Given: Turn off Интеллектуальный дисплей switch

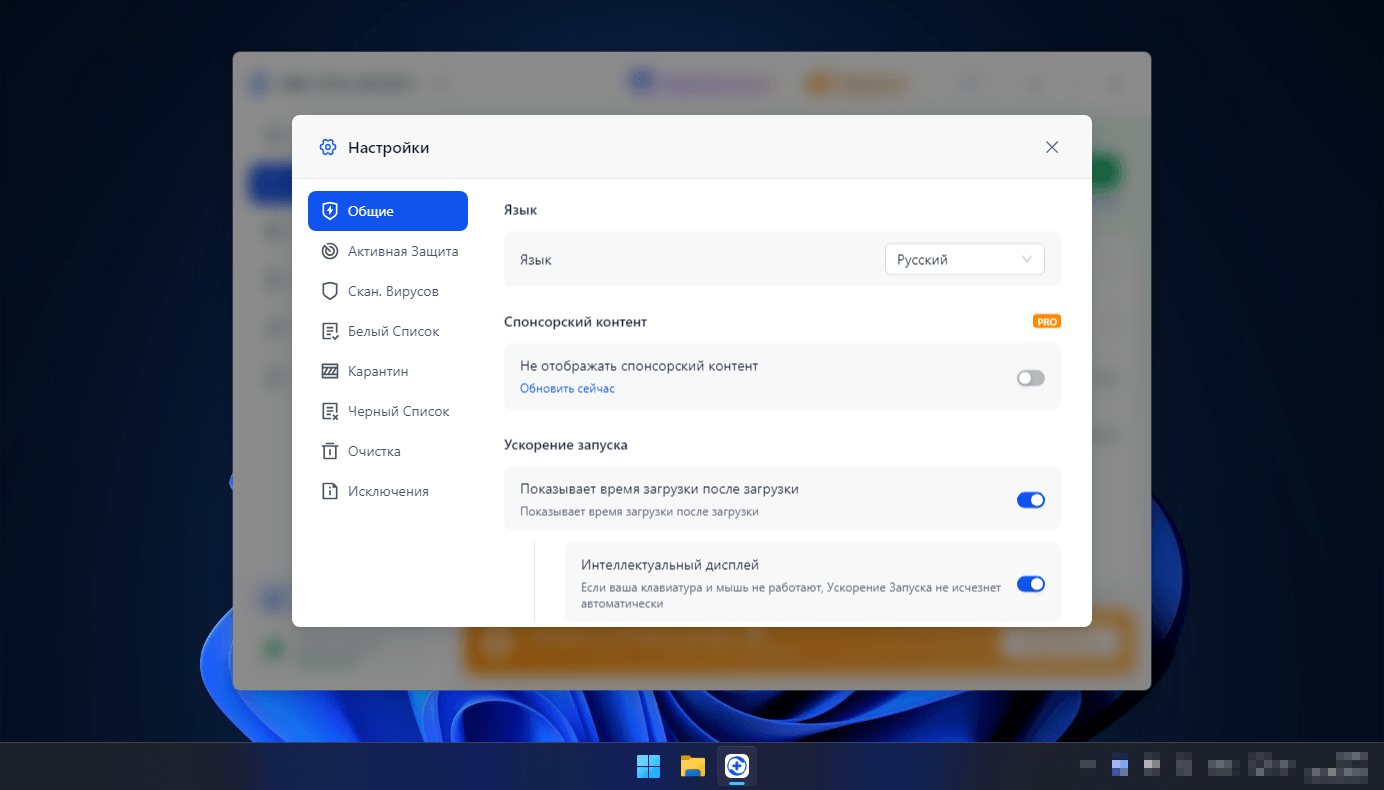Looking at the screenshot, I should (1031, 584).
